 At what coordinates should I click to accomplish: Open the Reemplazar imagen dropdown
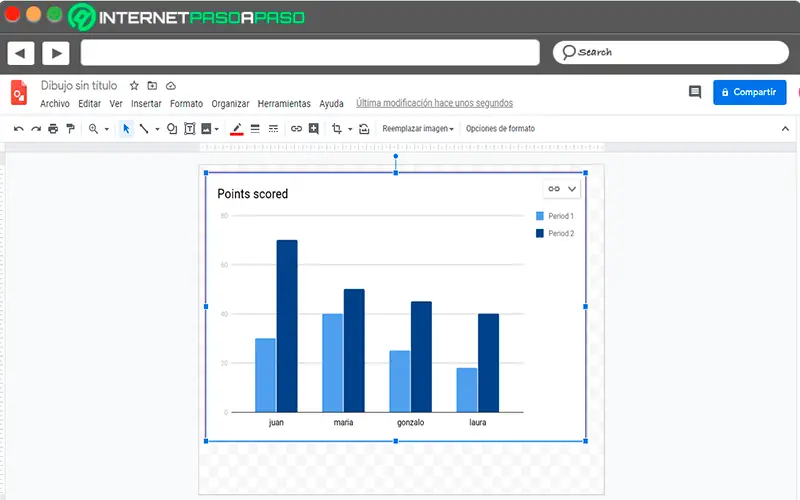418,129
